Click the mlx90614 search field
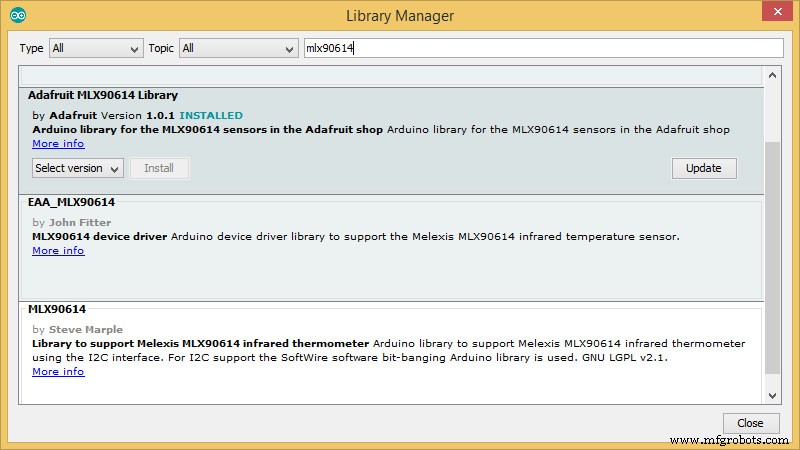This screenshot has height=450, width=800. [x=542, y=48]
